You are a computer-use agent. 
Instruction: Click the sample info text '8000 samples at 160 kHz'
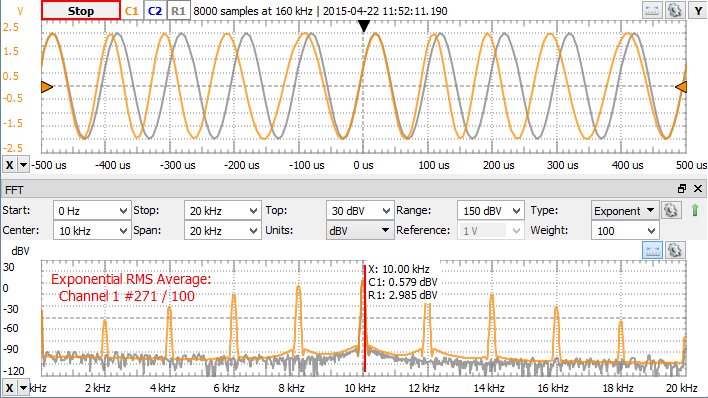pos(253,11)
